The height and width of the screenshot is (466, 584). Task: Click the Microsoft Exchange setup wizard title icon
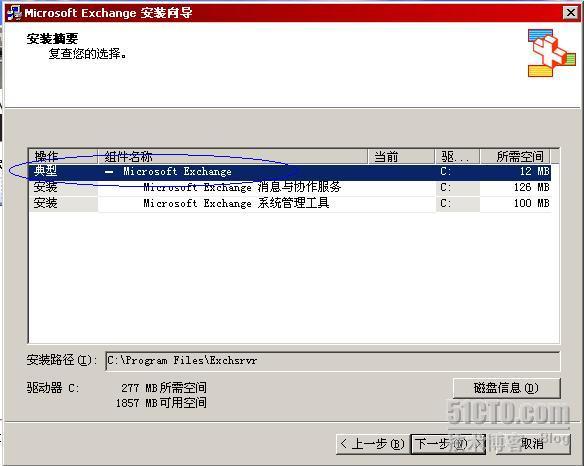(14, 13)
